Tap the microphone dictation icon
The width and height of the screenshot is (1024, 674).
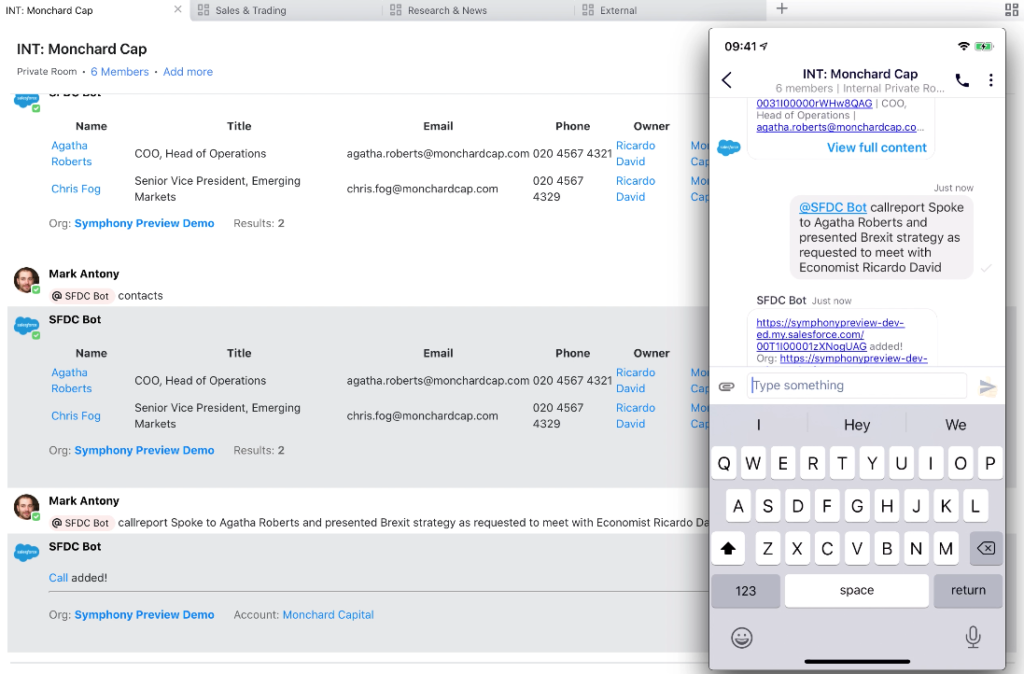(x=973, y=637)
